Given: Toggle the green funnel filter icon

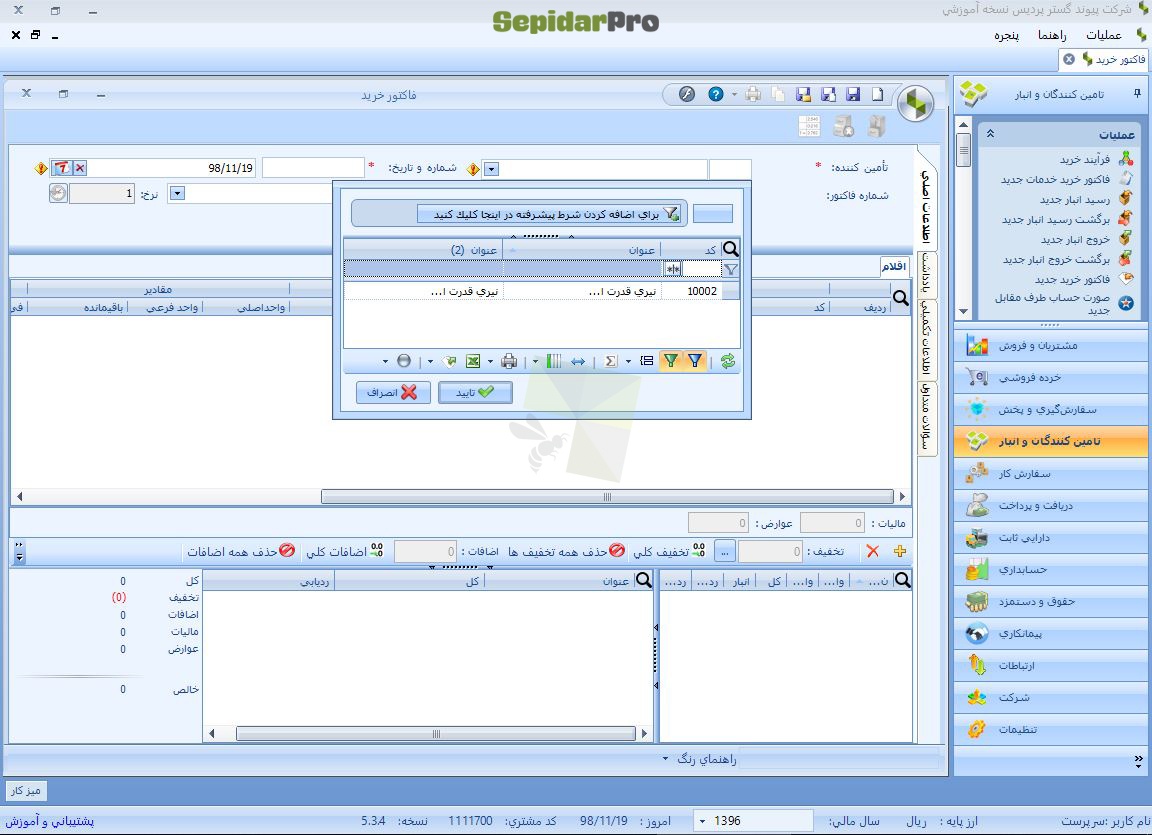Looking at the screenshot, I should [x=671, y=361].
